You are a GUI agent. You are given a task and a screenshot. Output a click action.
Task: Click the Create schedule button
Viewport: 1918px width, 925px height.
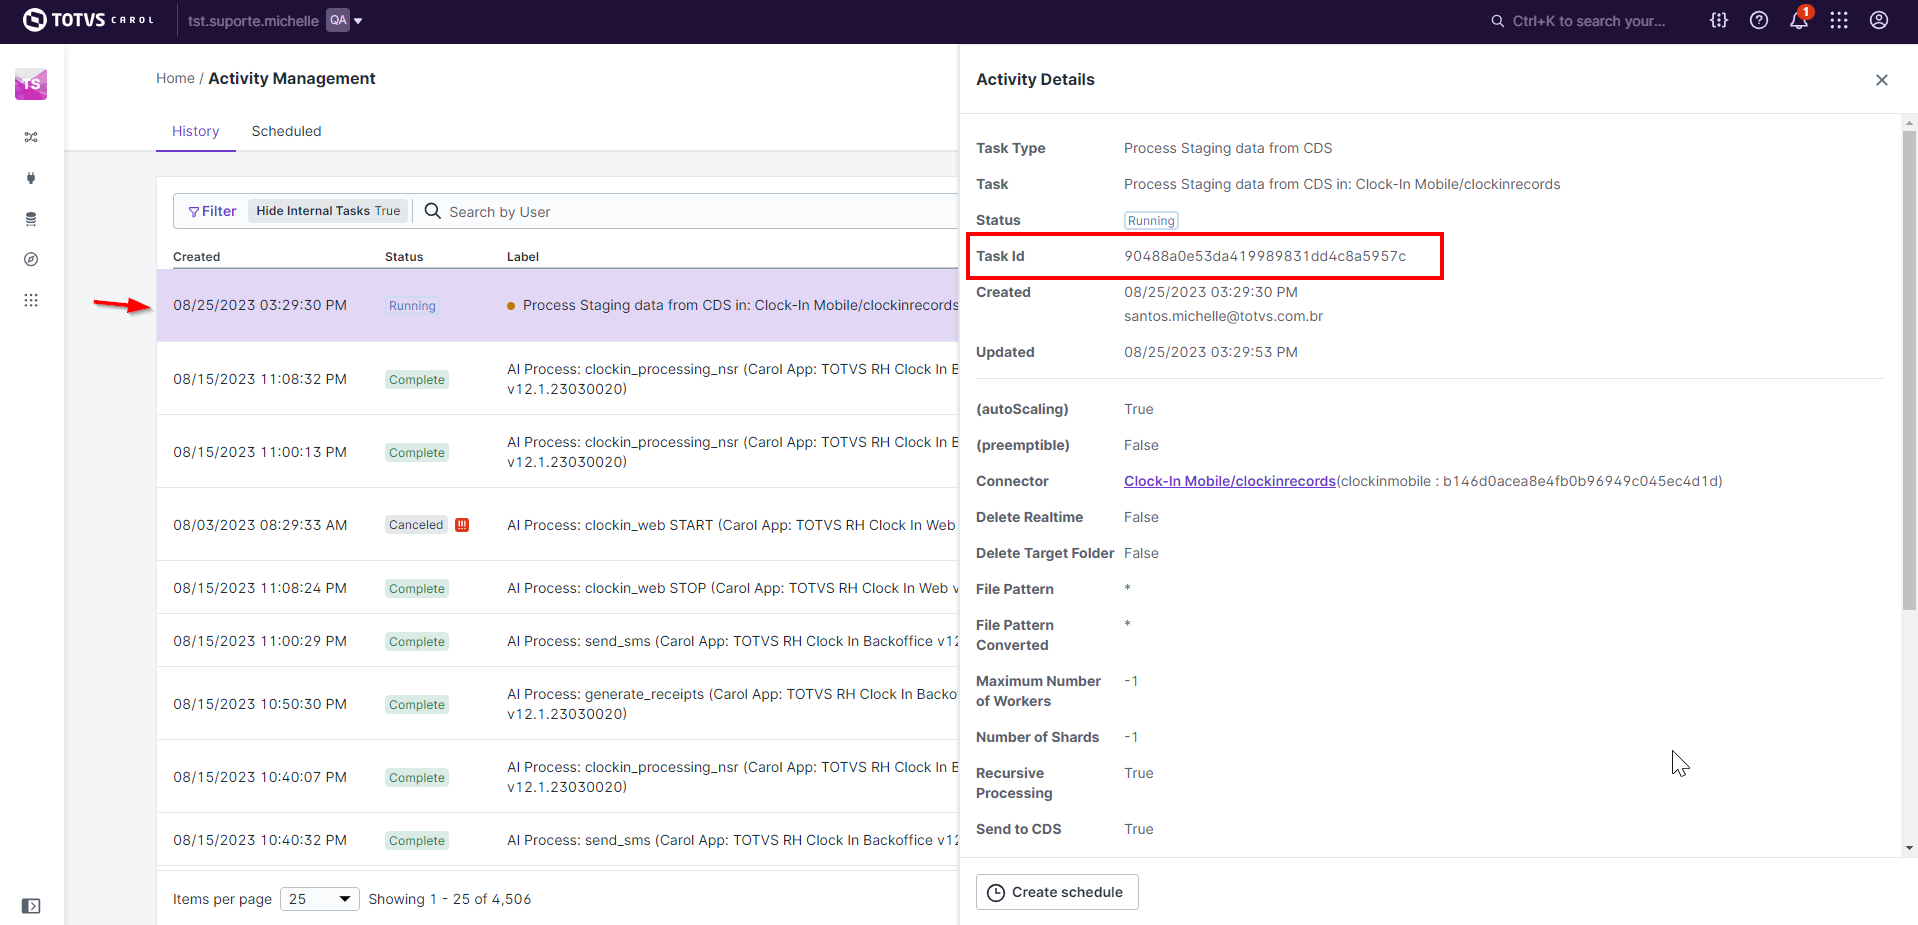(1057, 892)
